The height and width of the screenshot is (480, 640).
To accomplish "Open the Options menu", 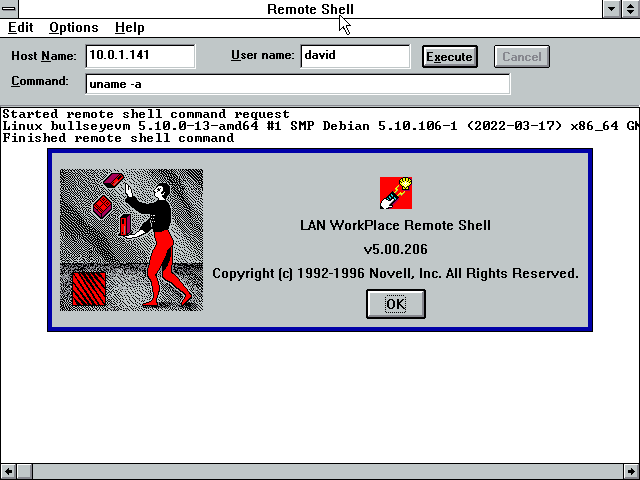I will (73, 28).
